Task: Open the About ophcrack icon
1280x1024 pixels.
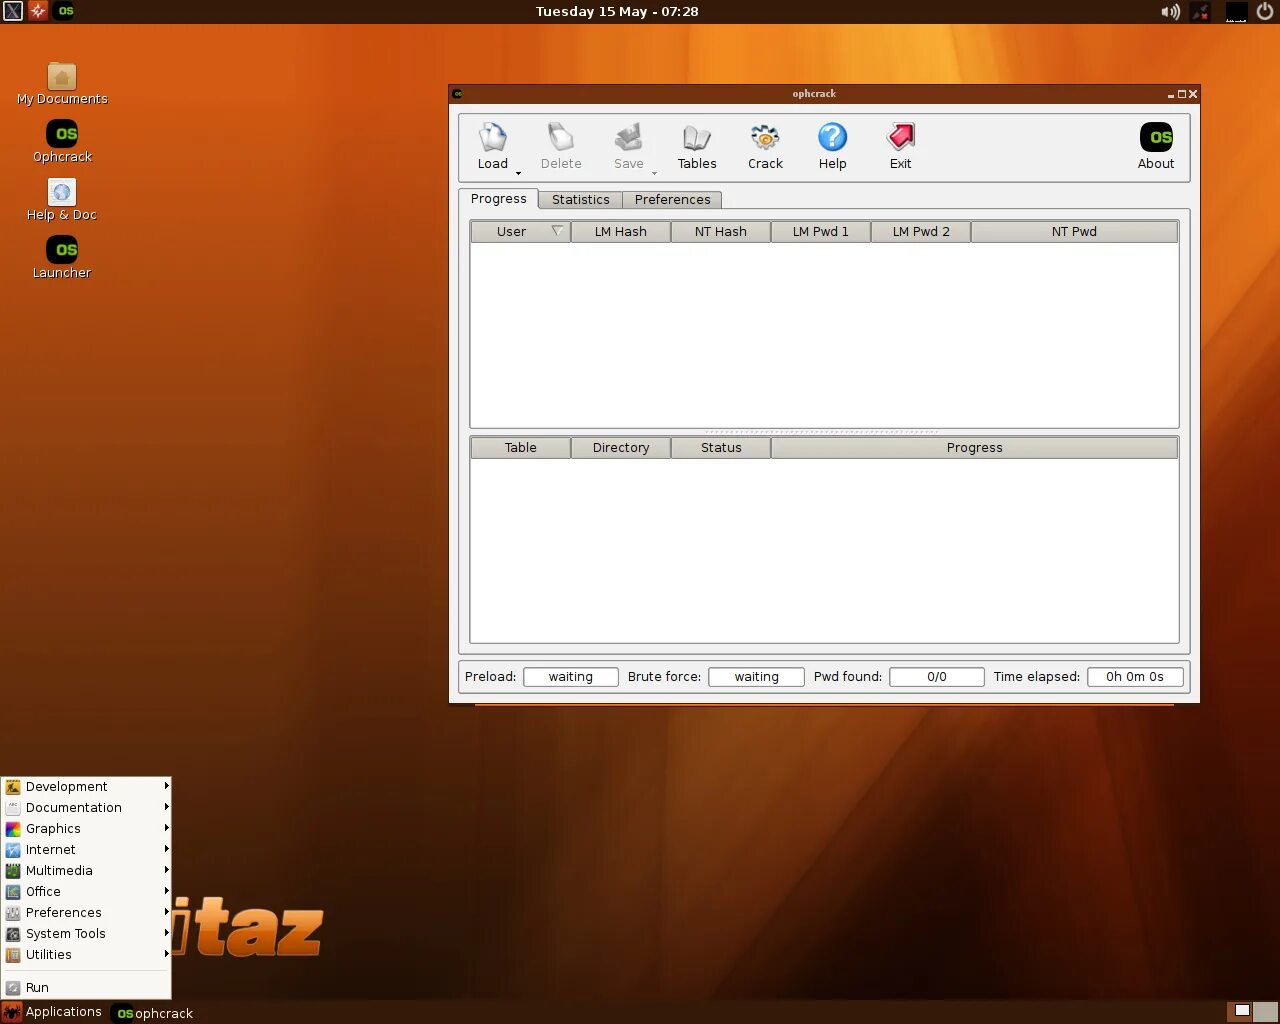Action: 1156,137
